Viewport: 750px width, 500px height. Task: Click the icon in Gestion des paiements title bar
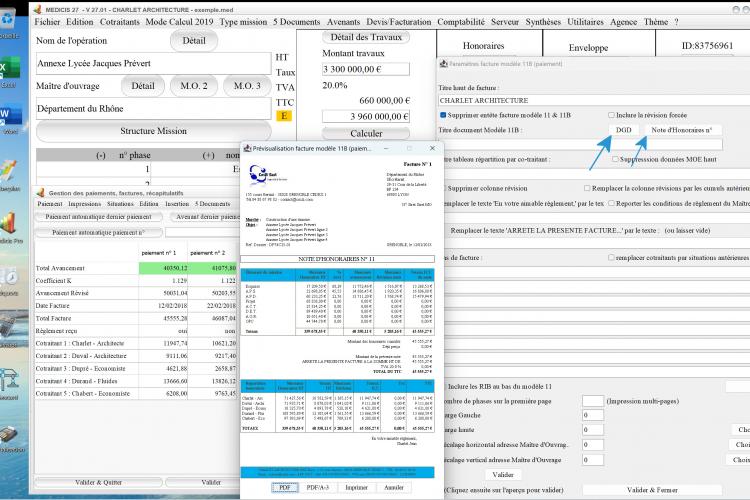(41, 193)
